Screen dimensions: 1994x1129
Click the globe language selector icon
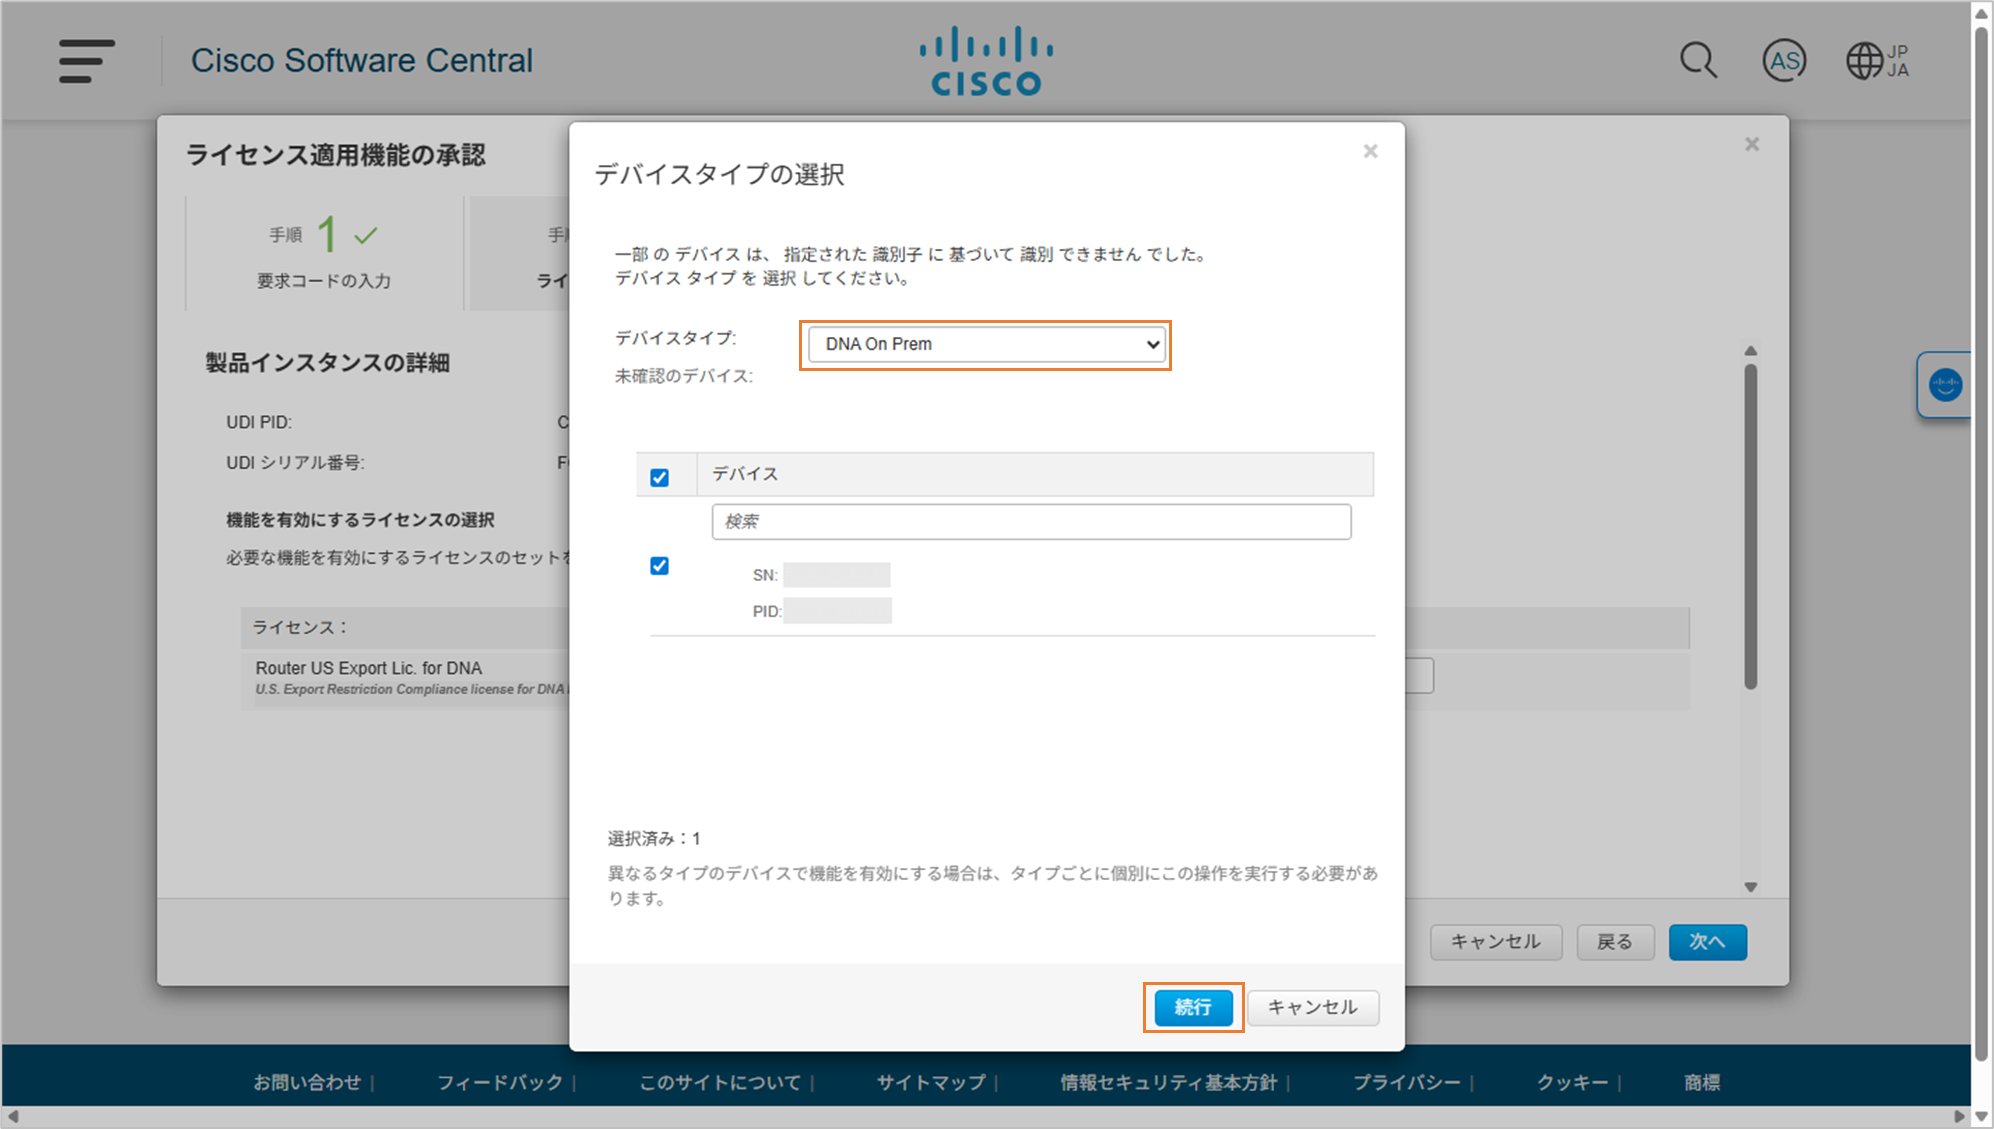click(1864, 61)
